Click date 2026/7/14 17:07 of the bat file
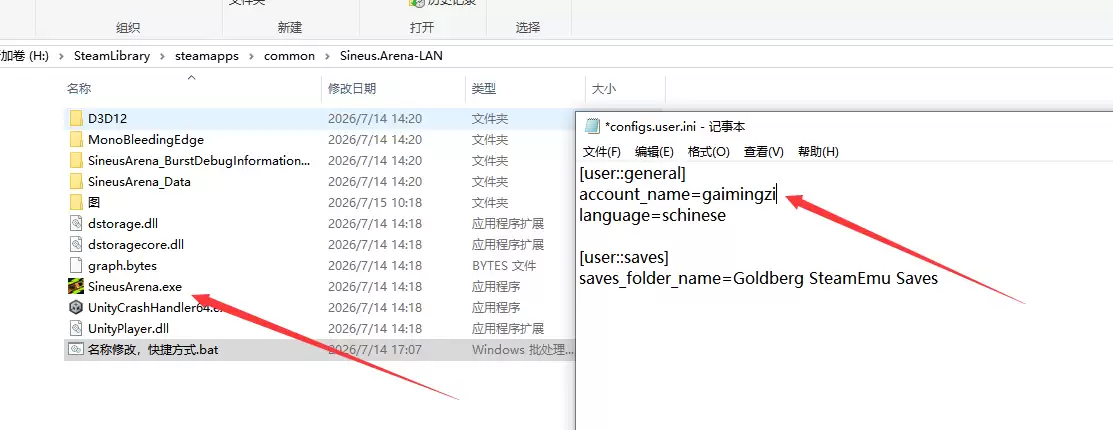The width and height of the screenshot is (1113, 430). point(375,349)
